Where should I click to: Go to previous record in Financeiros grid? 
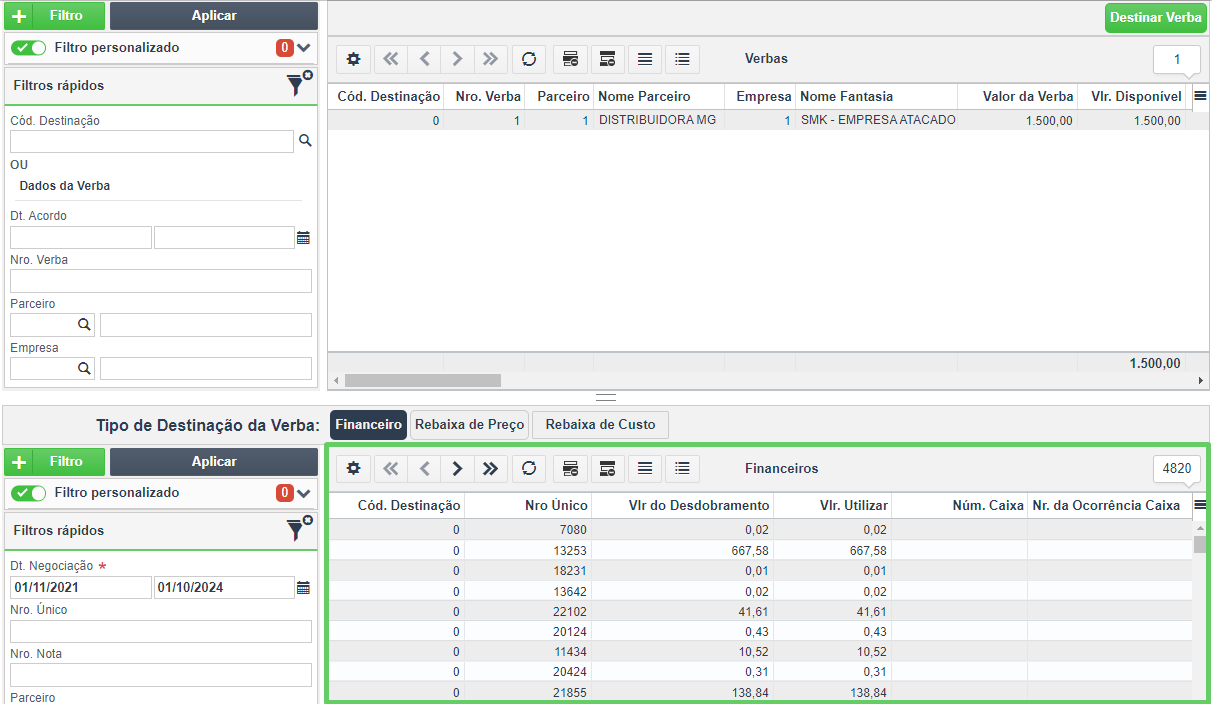424,468
